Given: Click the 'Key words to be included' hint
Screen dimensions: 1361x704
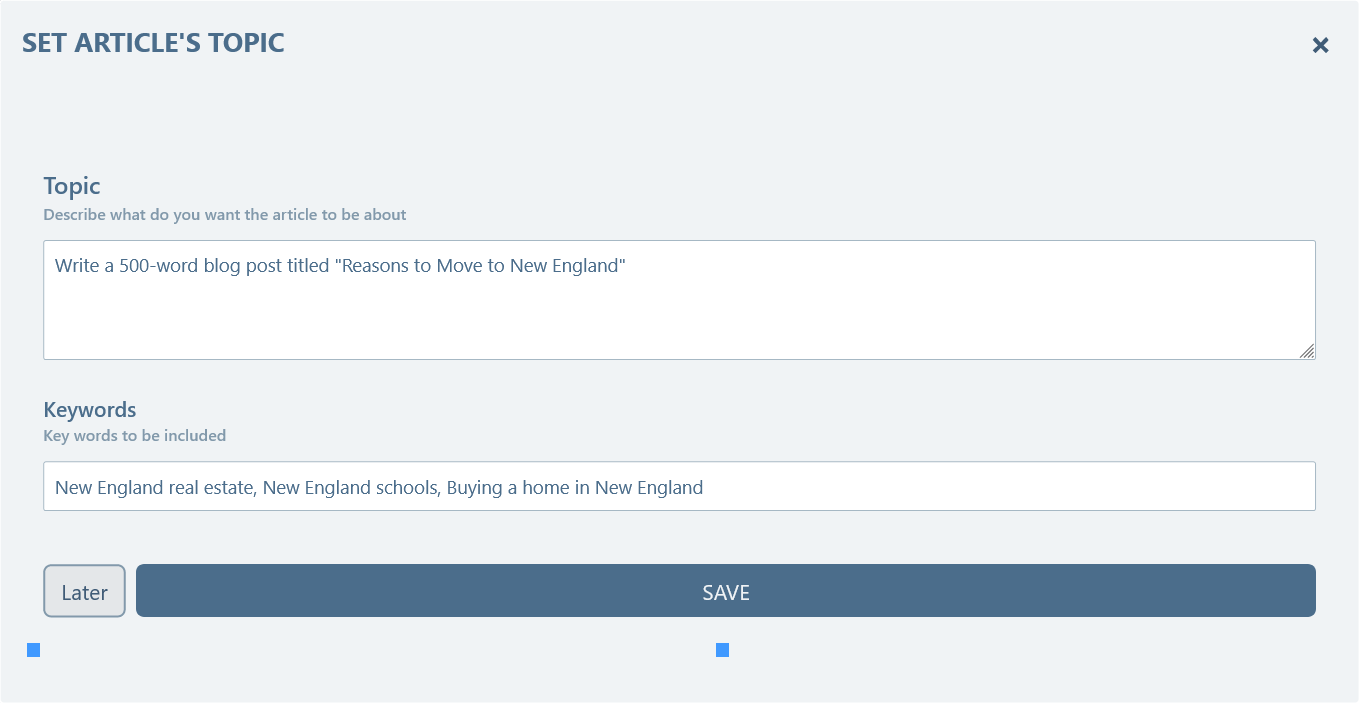Looking at the screenshot, I should pyautogui.click(x=134, y=436).
